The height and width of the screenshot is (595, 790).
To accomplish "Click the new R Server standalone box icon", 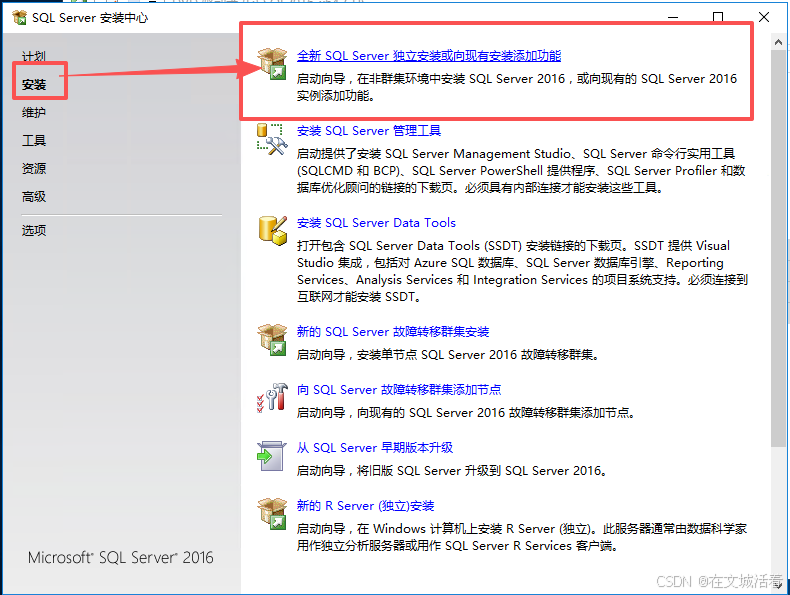I will 272,513.
